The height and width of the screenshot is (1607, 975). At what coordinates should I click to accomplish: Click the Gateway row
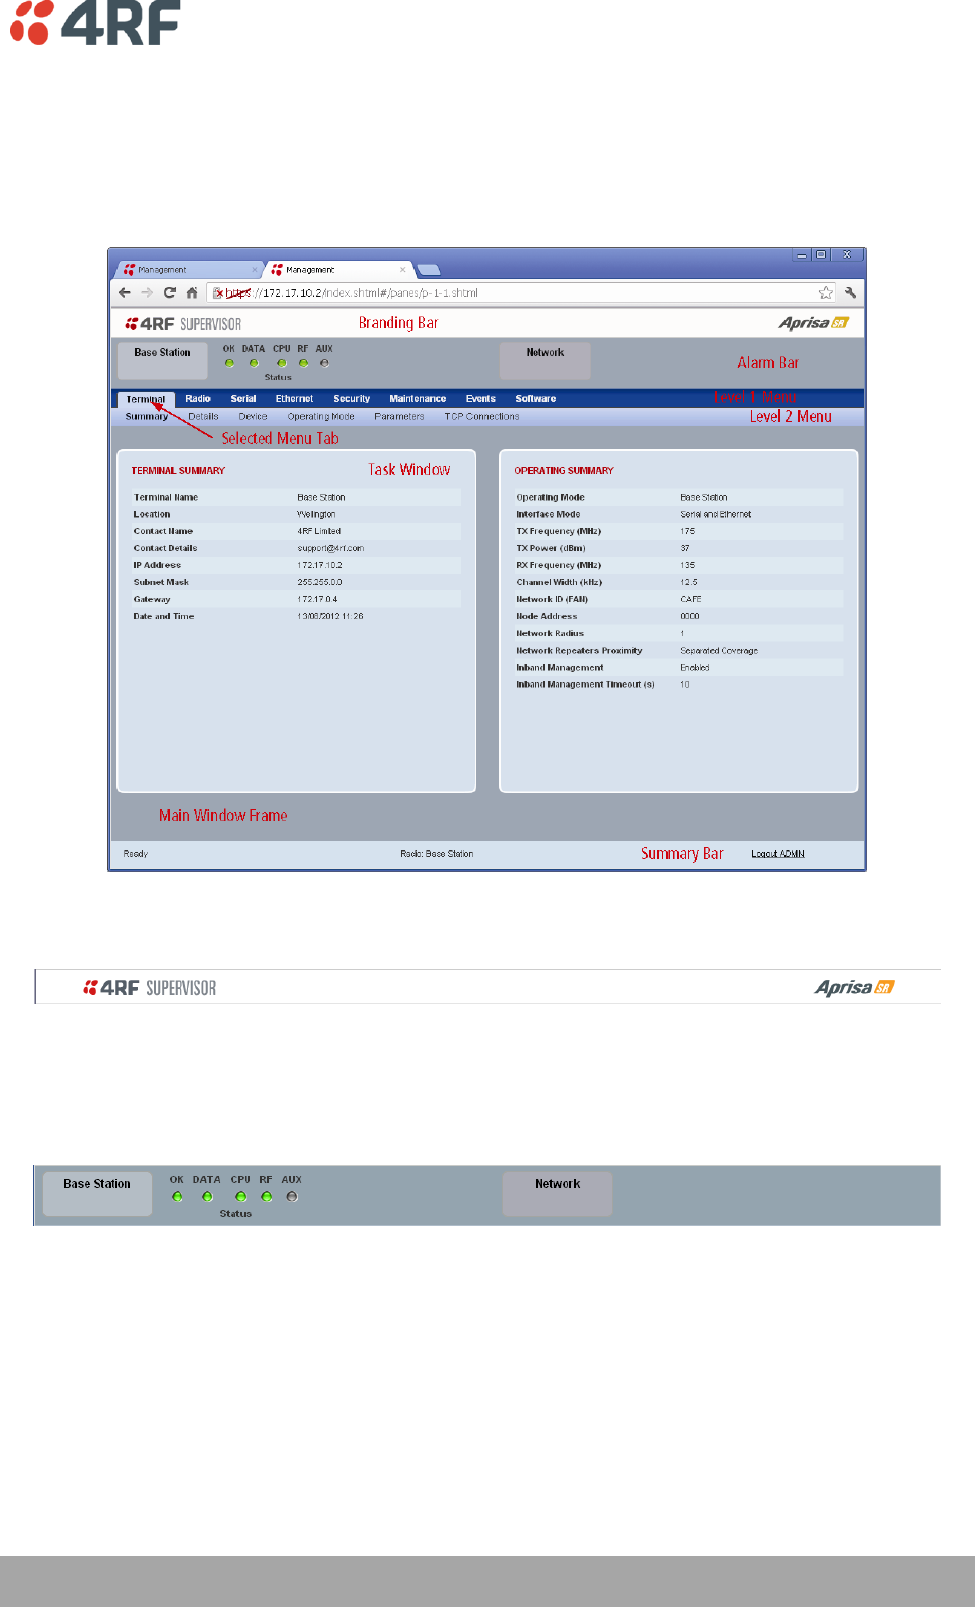point(296,599)
